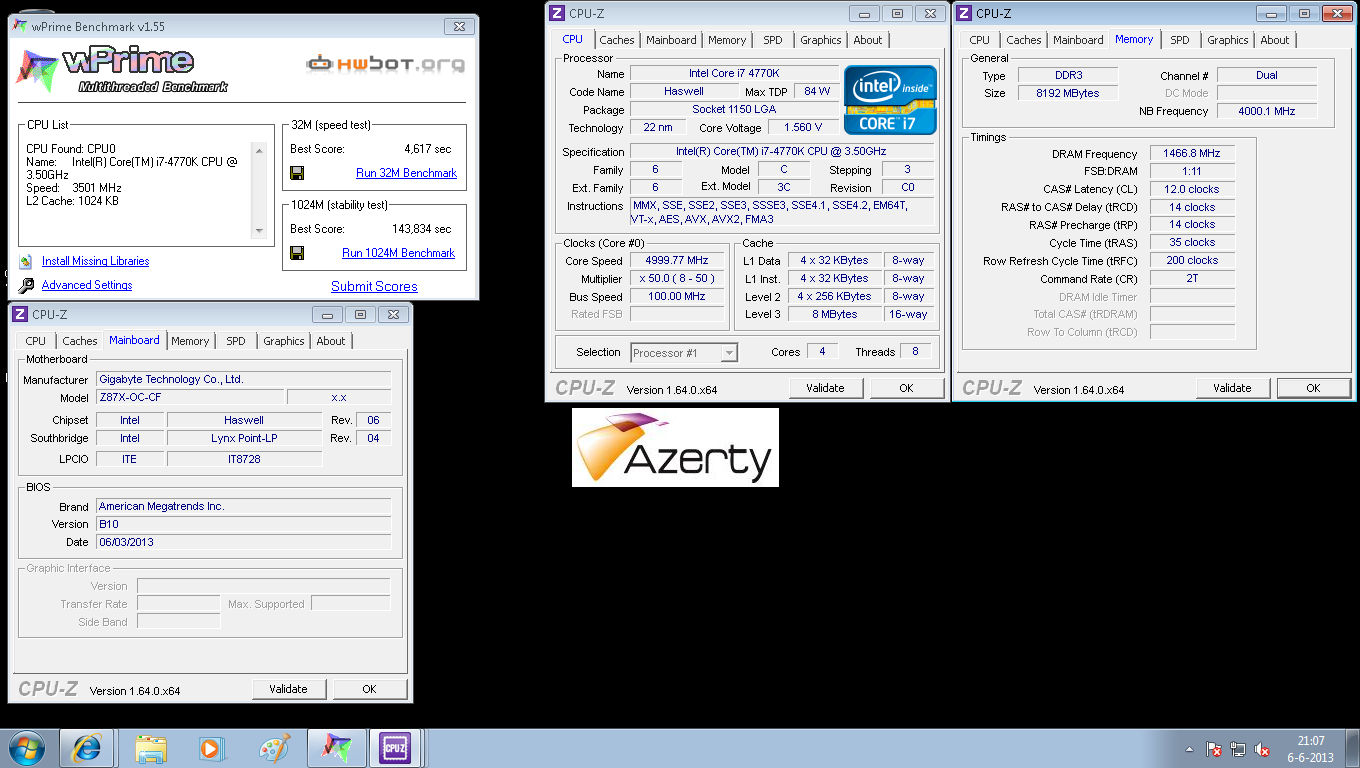Click muted volume tray icon
Image resolution: width=1360 pixels, height=768 pixels.
[1263, 749]
